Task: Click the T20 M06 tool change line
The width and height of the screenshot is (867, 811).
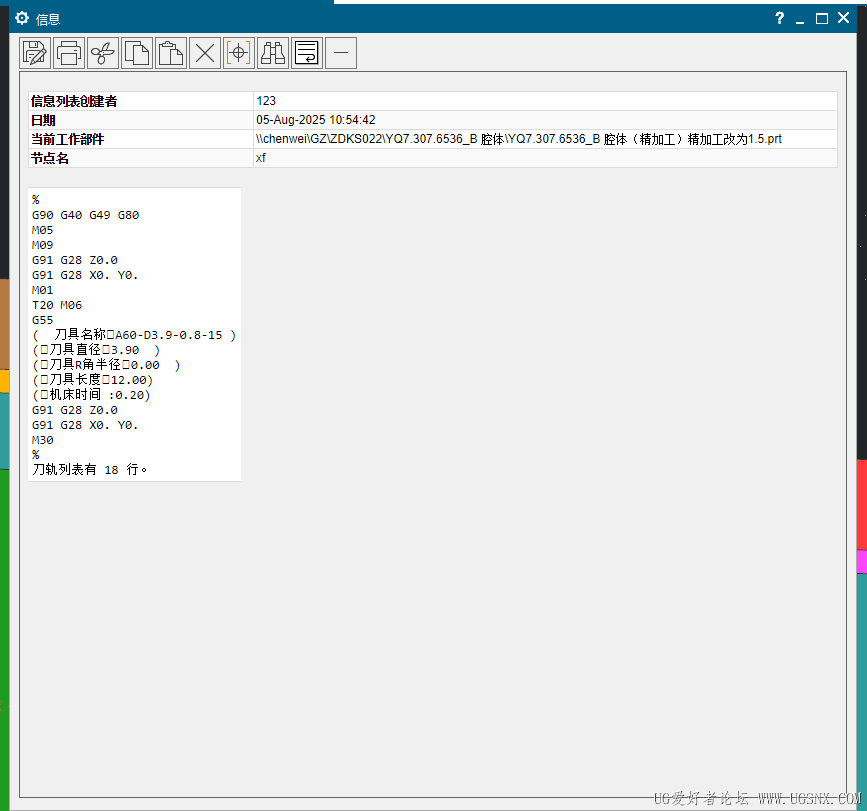Action: coord(57,305)
